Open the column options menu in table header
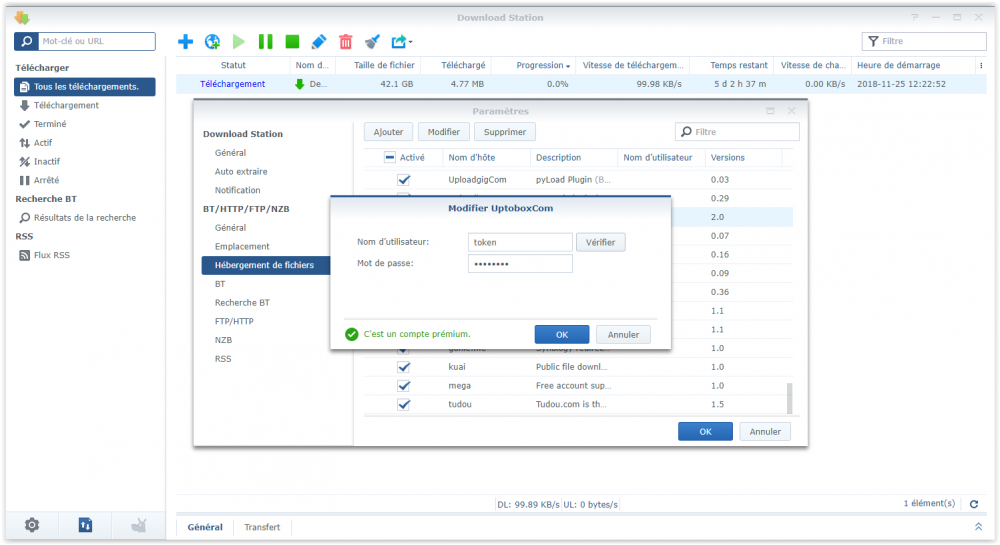This screenshot has height=545, width=1000. point(981,66)
